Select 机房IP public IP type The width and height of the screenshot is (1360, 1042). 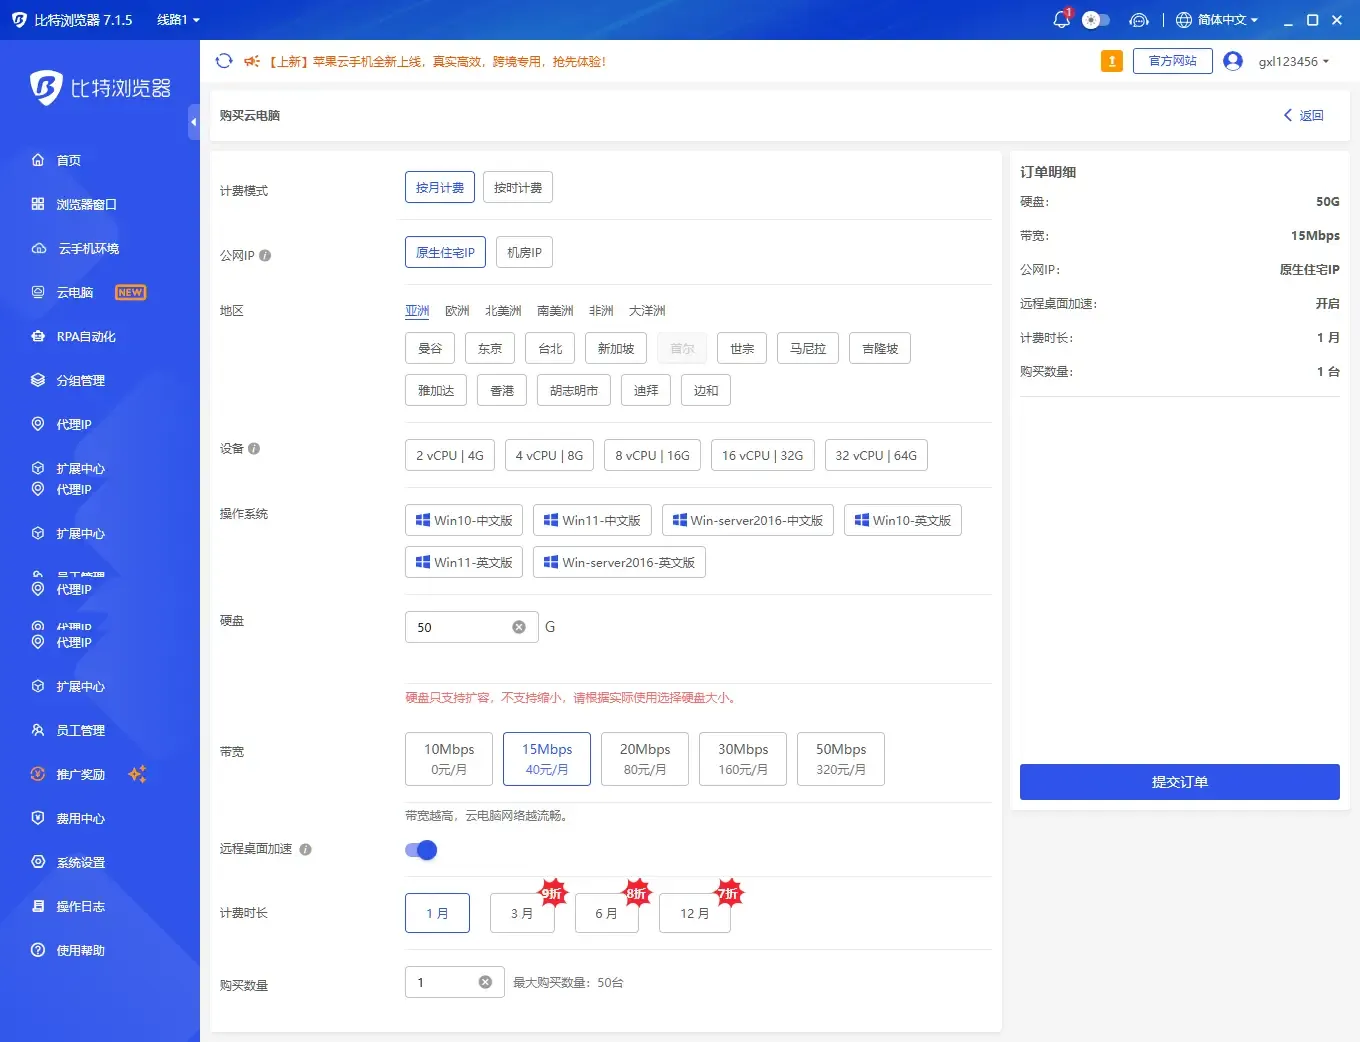point(524,253)
